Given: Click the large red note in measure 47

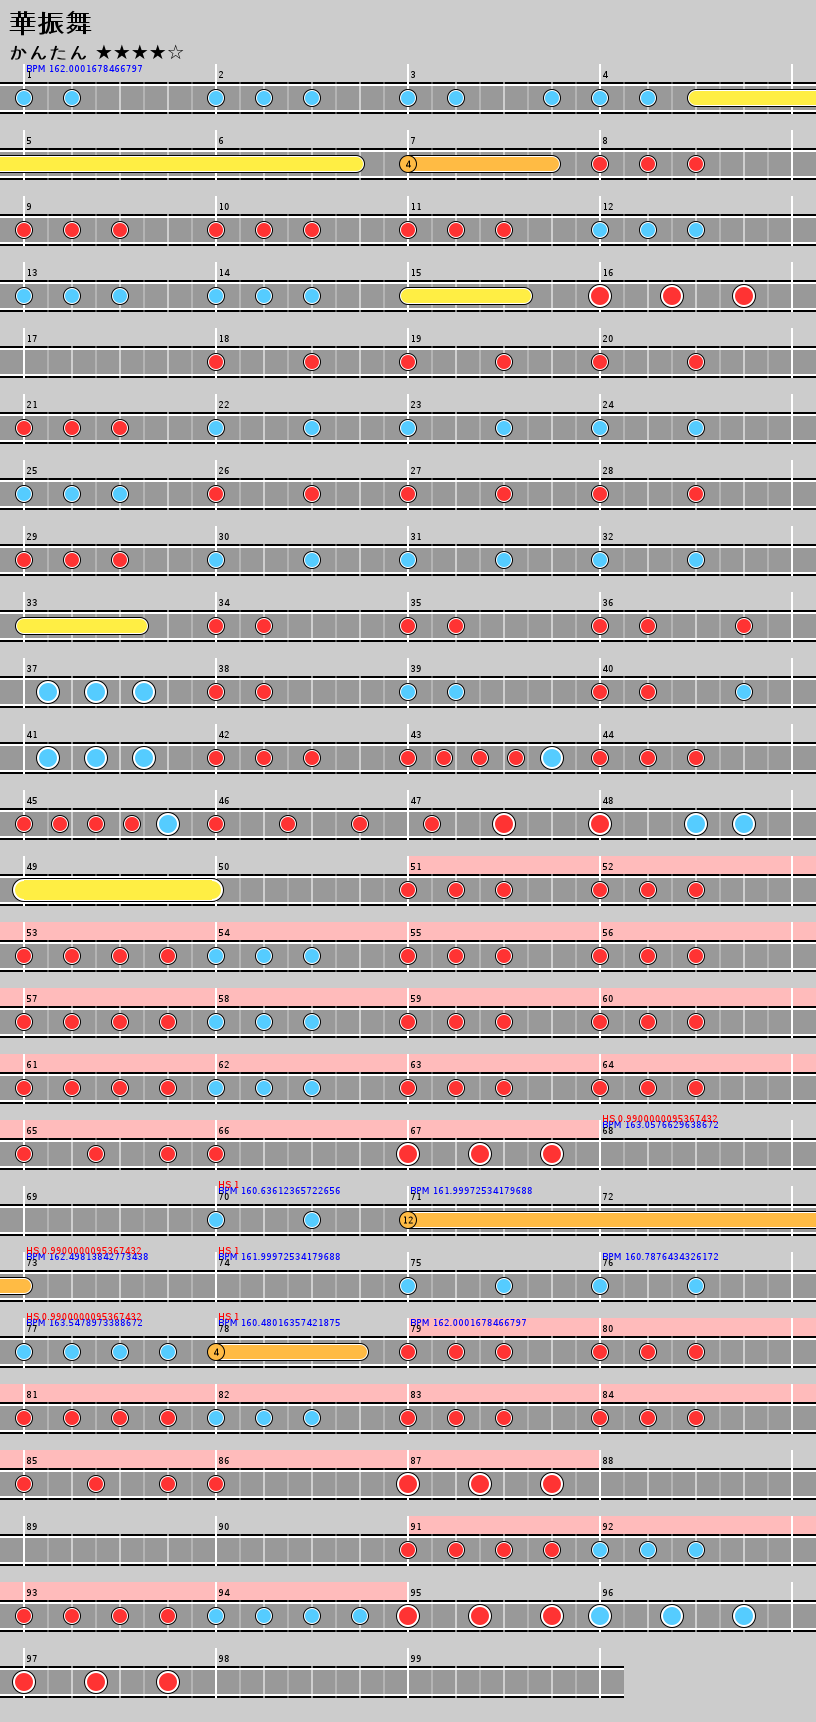Looking at the screenshot, I should pyautogui.click(x=504, y=824).
